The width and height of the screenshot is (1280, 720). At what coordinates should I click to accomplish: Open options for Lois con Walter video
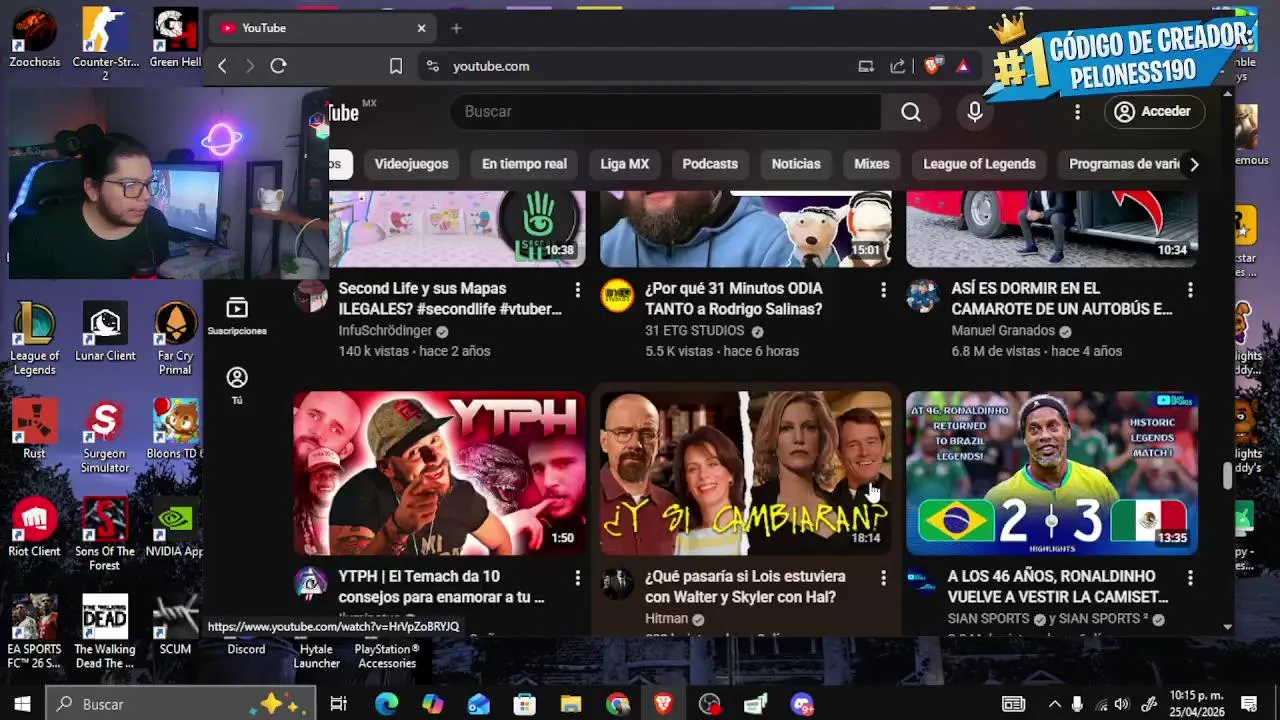point(883,578)
